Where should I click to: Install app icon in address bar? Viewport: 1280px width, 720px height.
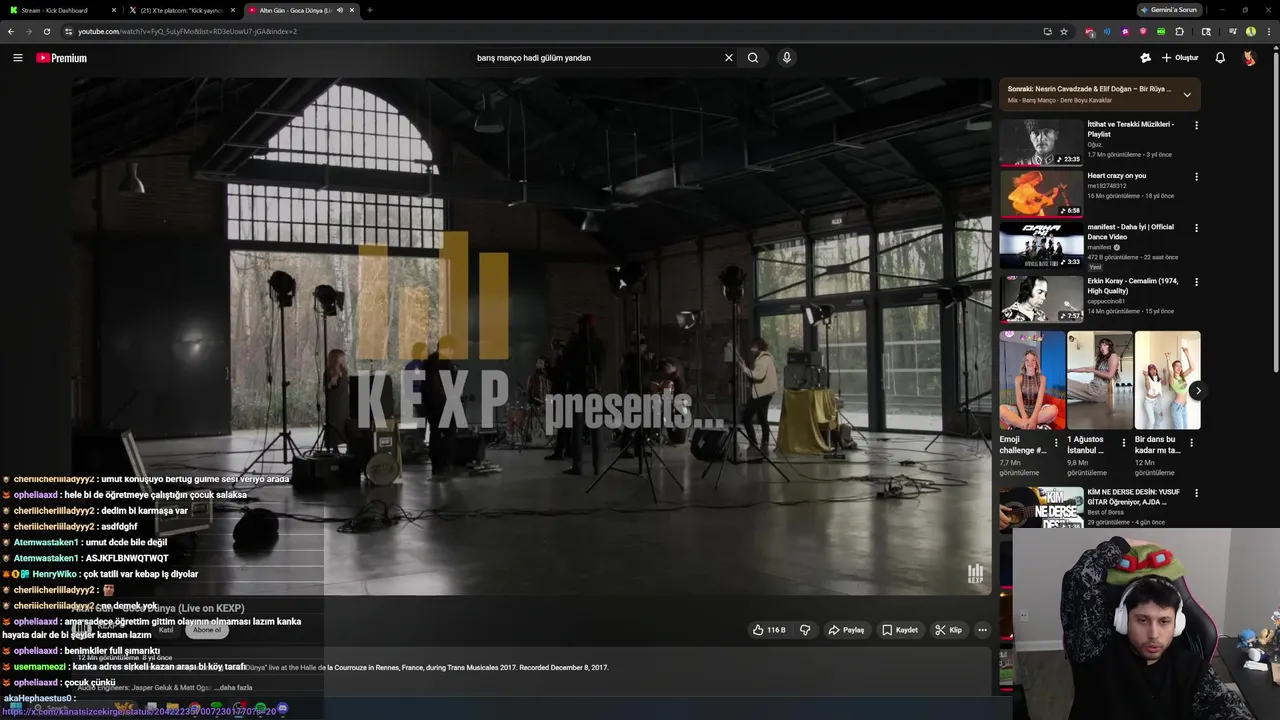click(1048, 31)
